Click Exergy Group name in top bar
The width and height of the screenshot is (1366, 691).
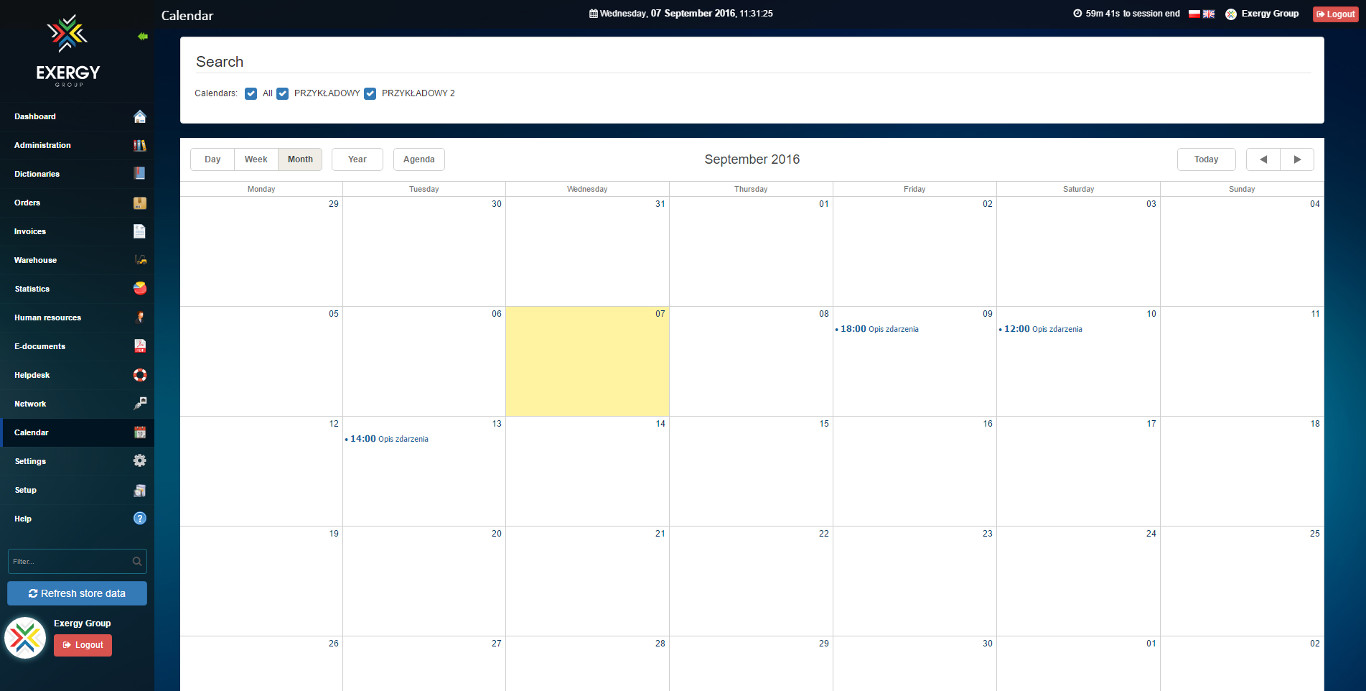coord(1270,14)
